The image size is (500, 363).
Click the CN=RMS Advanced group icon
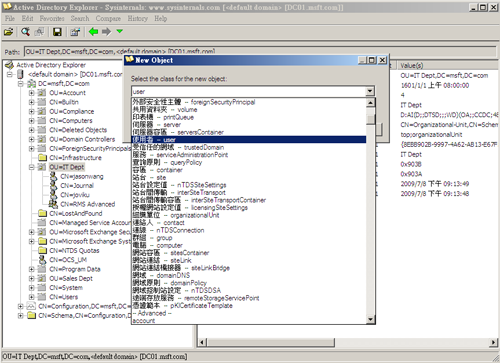[53, 204]
